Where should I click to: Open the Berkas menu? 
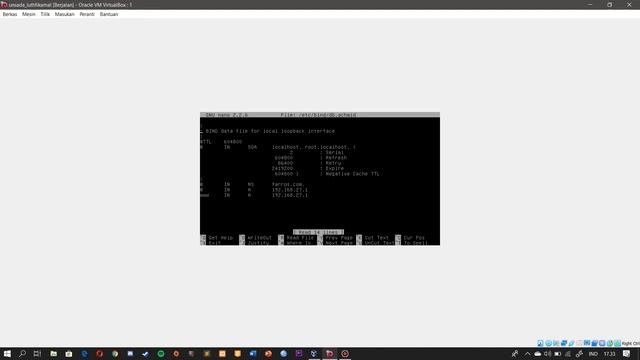pos(10,14)
